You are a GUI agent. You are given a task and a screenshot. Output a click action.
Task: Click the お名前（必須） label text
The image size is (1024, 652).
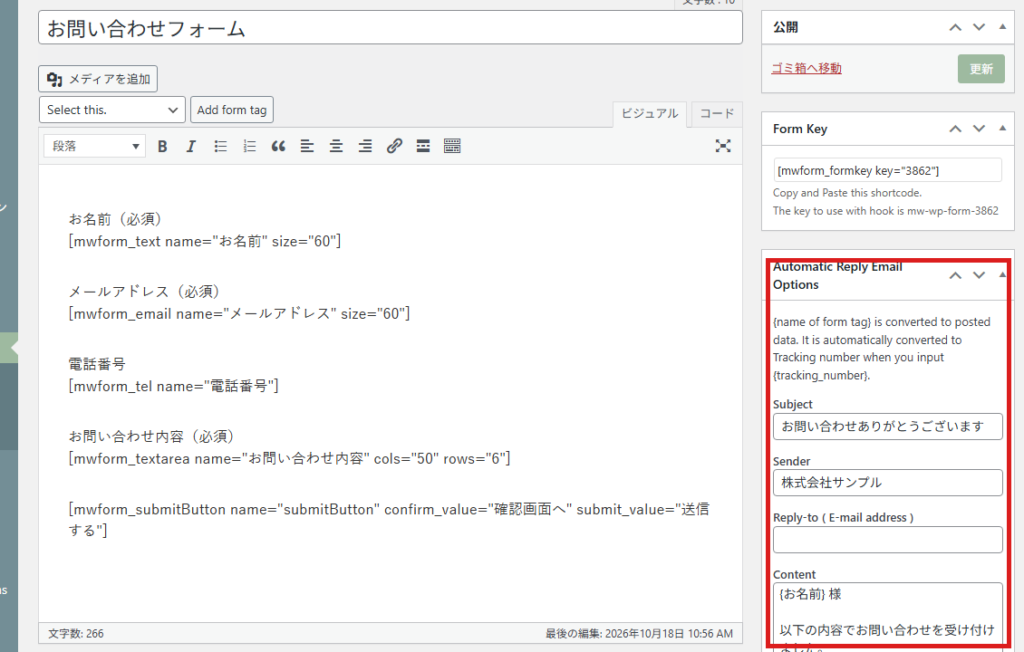[x=115, y=220]
